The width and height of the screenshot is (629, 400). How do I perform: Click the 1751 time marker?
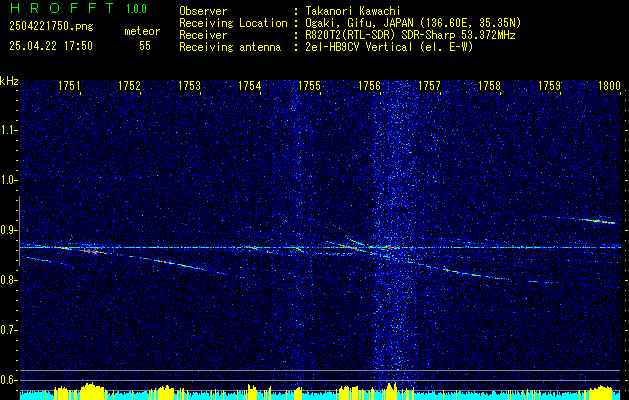coord(69,85)
